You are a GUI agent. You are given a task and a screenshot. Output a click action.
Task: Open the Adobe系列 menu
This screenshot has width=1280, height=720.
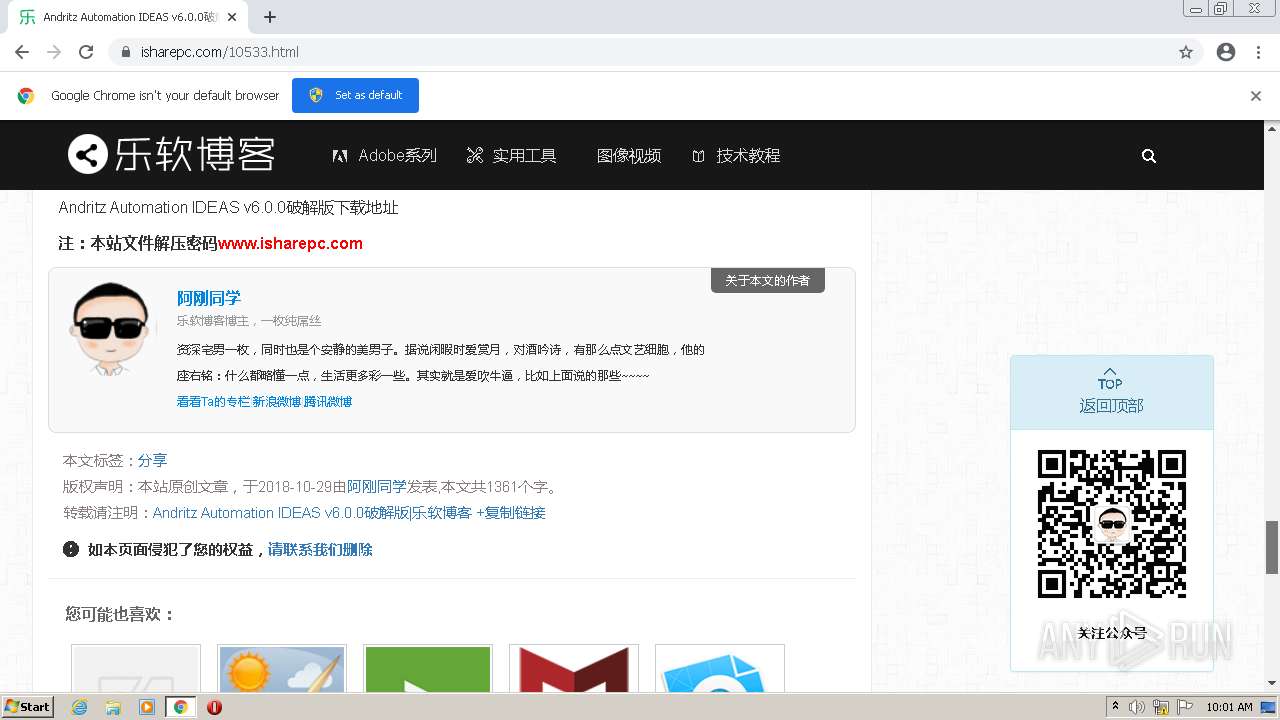coord(385,156)
